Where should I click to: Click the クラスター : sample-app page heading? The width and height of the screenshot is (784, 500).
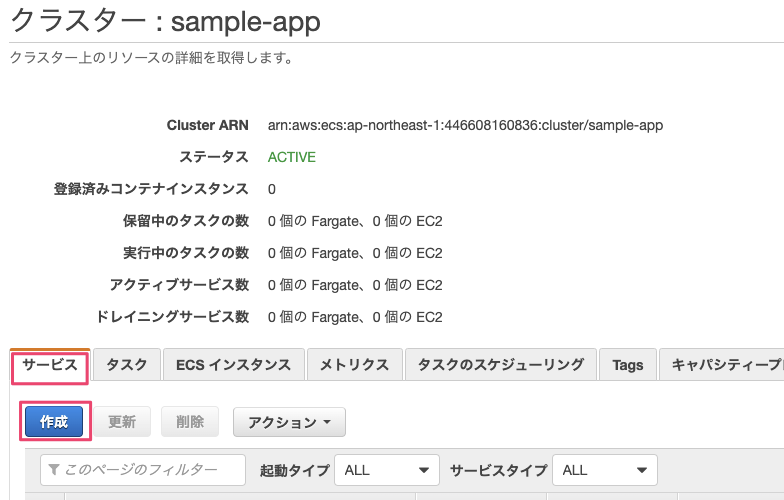point(165,22)
